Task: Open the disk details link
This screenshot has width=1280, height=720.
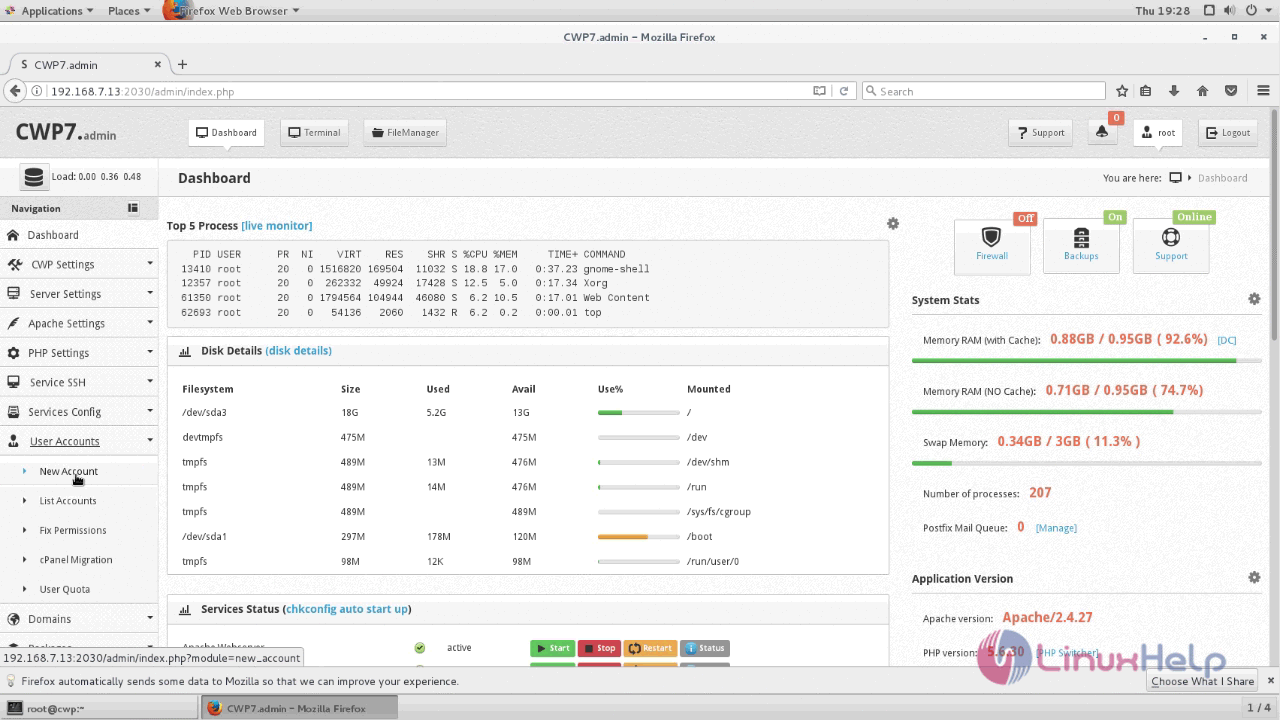Action: 298,351
